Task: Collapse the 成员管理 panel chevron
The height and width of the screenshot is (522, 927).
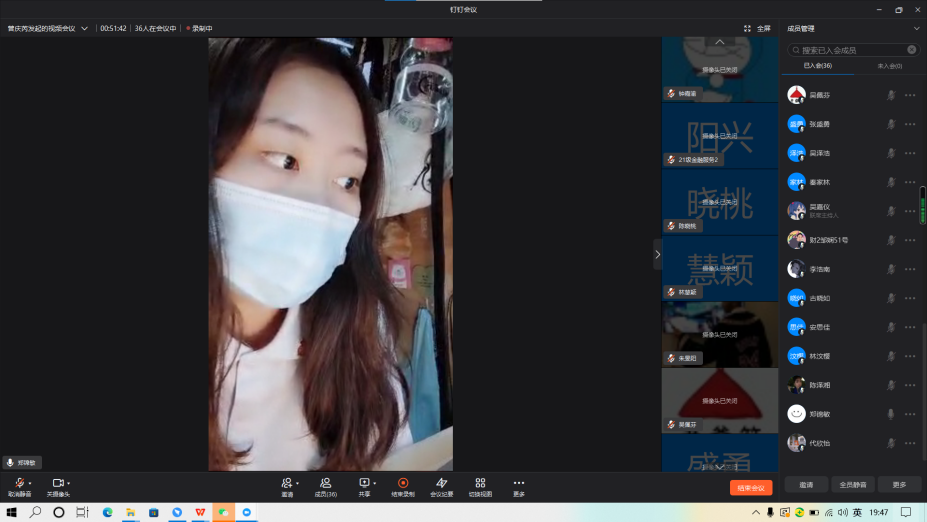Action: coord(917,29)
